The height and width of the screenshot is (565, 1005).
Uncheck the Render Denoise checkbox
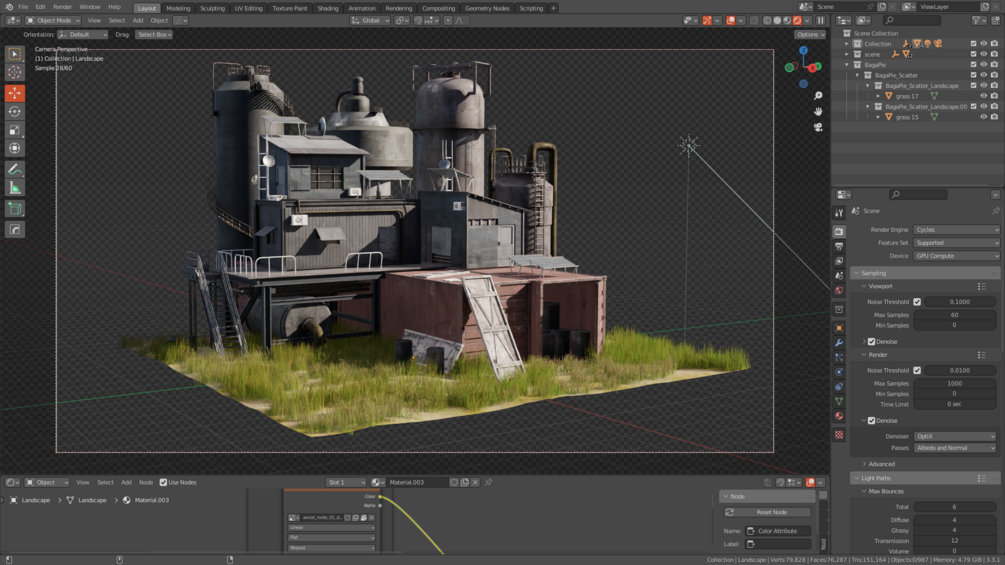click(x=871, y=421)
